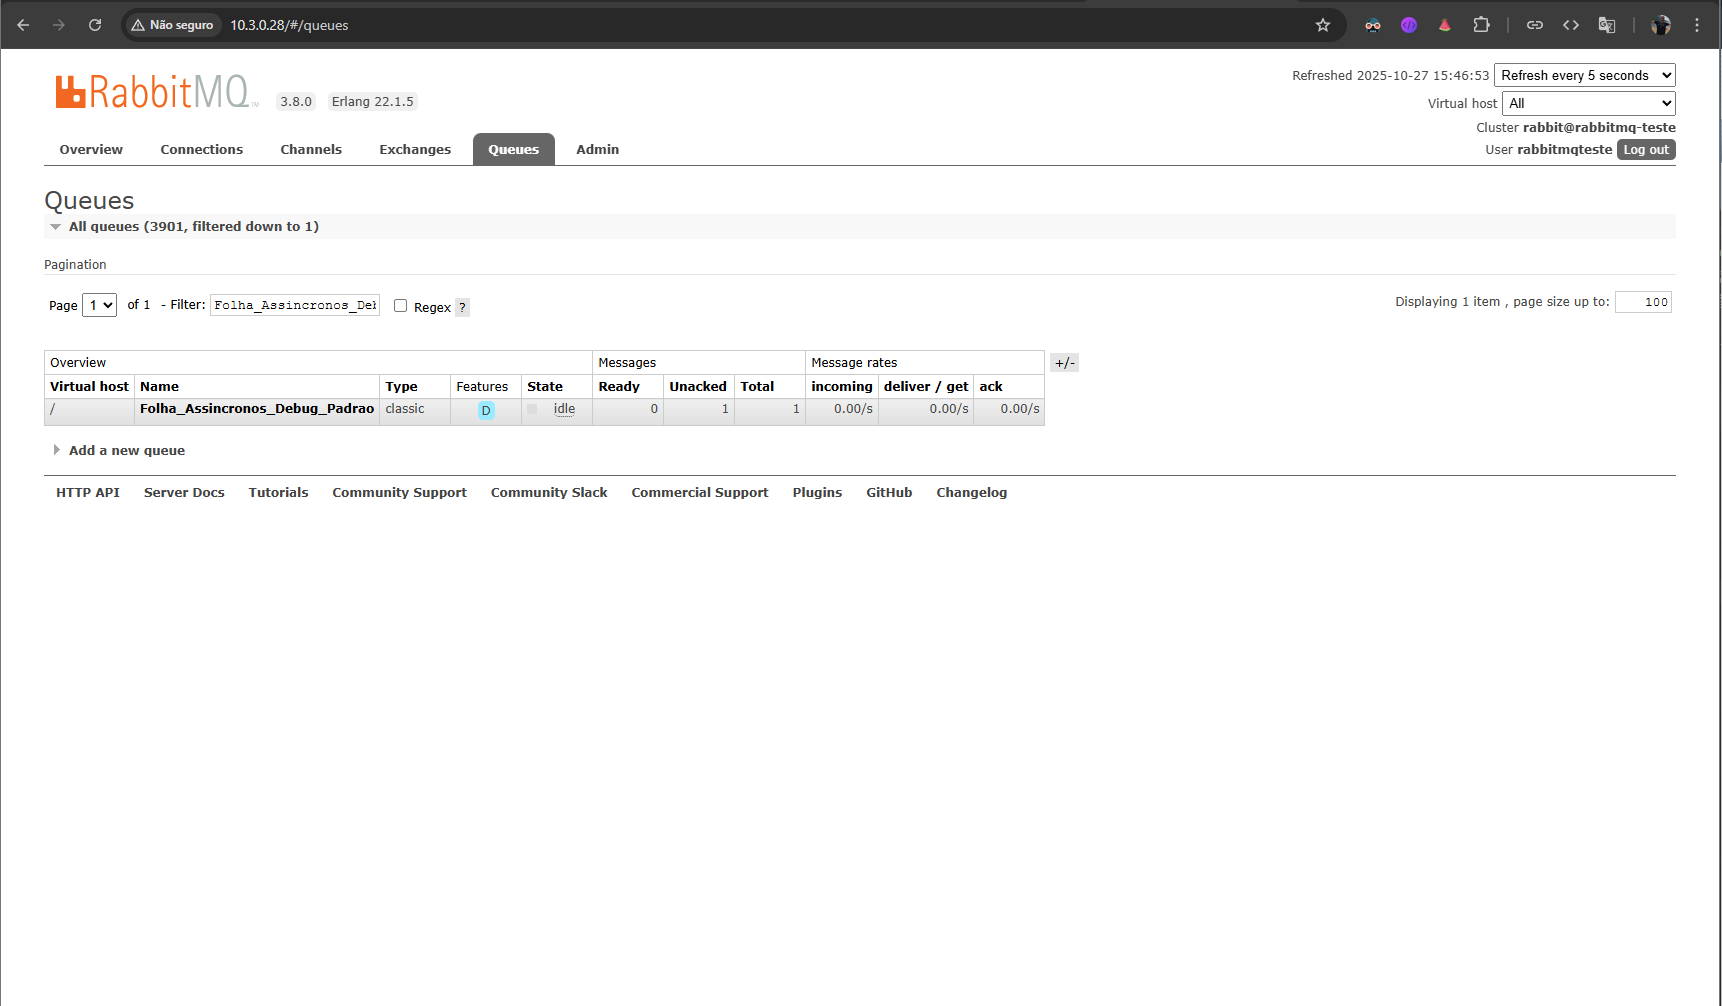
Task: Click the +/- column selector
Action: tap(1065, 363)
